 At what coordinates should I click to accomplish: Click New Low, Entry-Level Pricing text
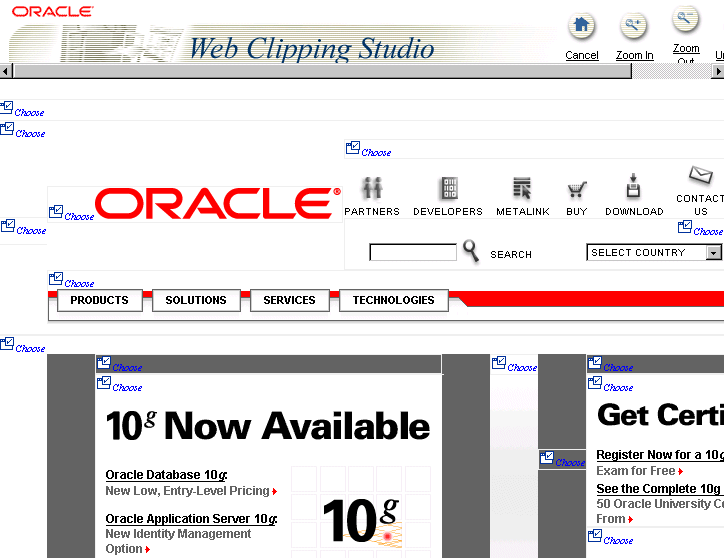click(187, 491)
